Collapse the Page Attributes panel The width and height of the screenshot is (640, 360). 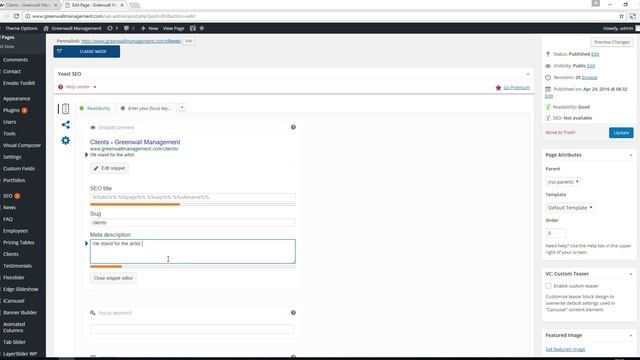[631, 155]
